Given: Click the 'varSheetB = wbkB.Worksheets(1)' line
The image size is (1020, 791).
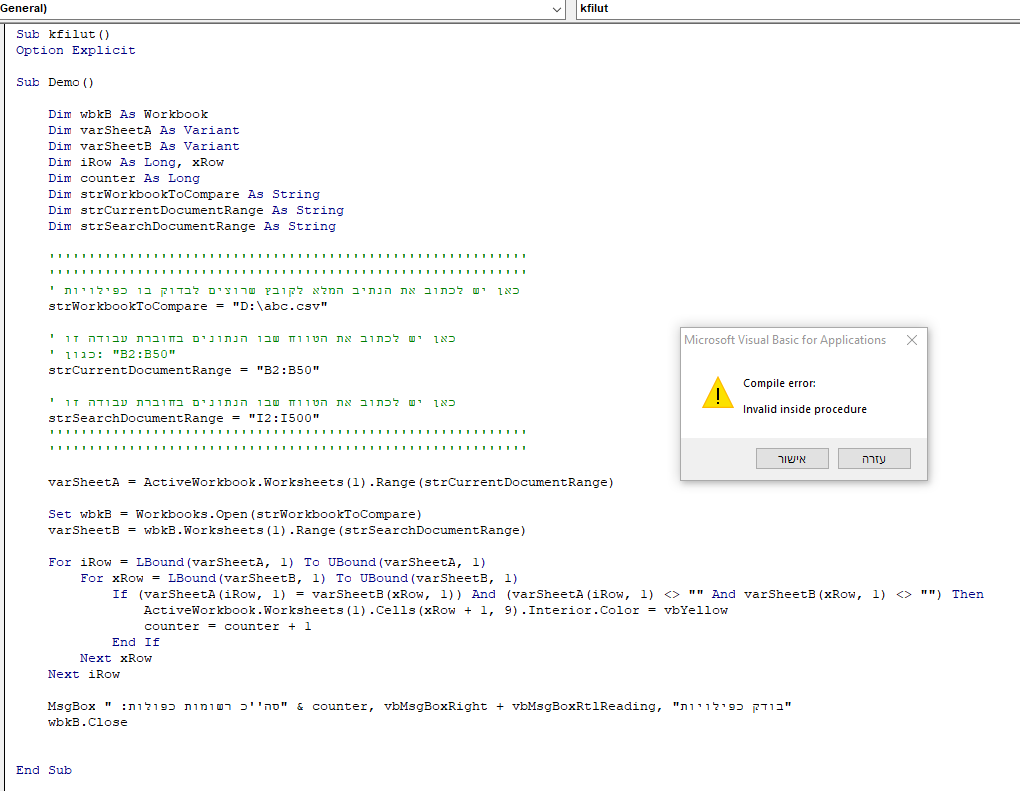Looking at the screenshot, I should 287,531.
